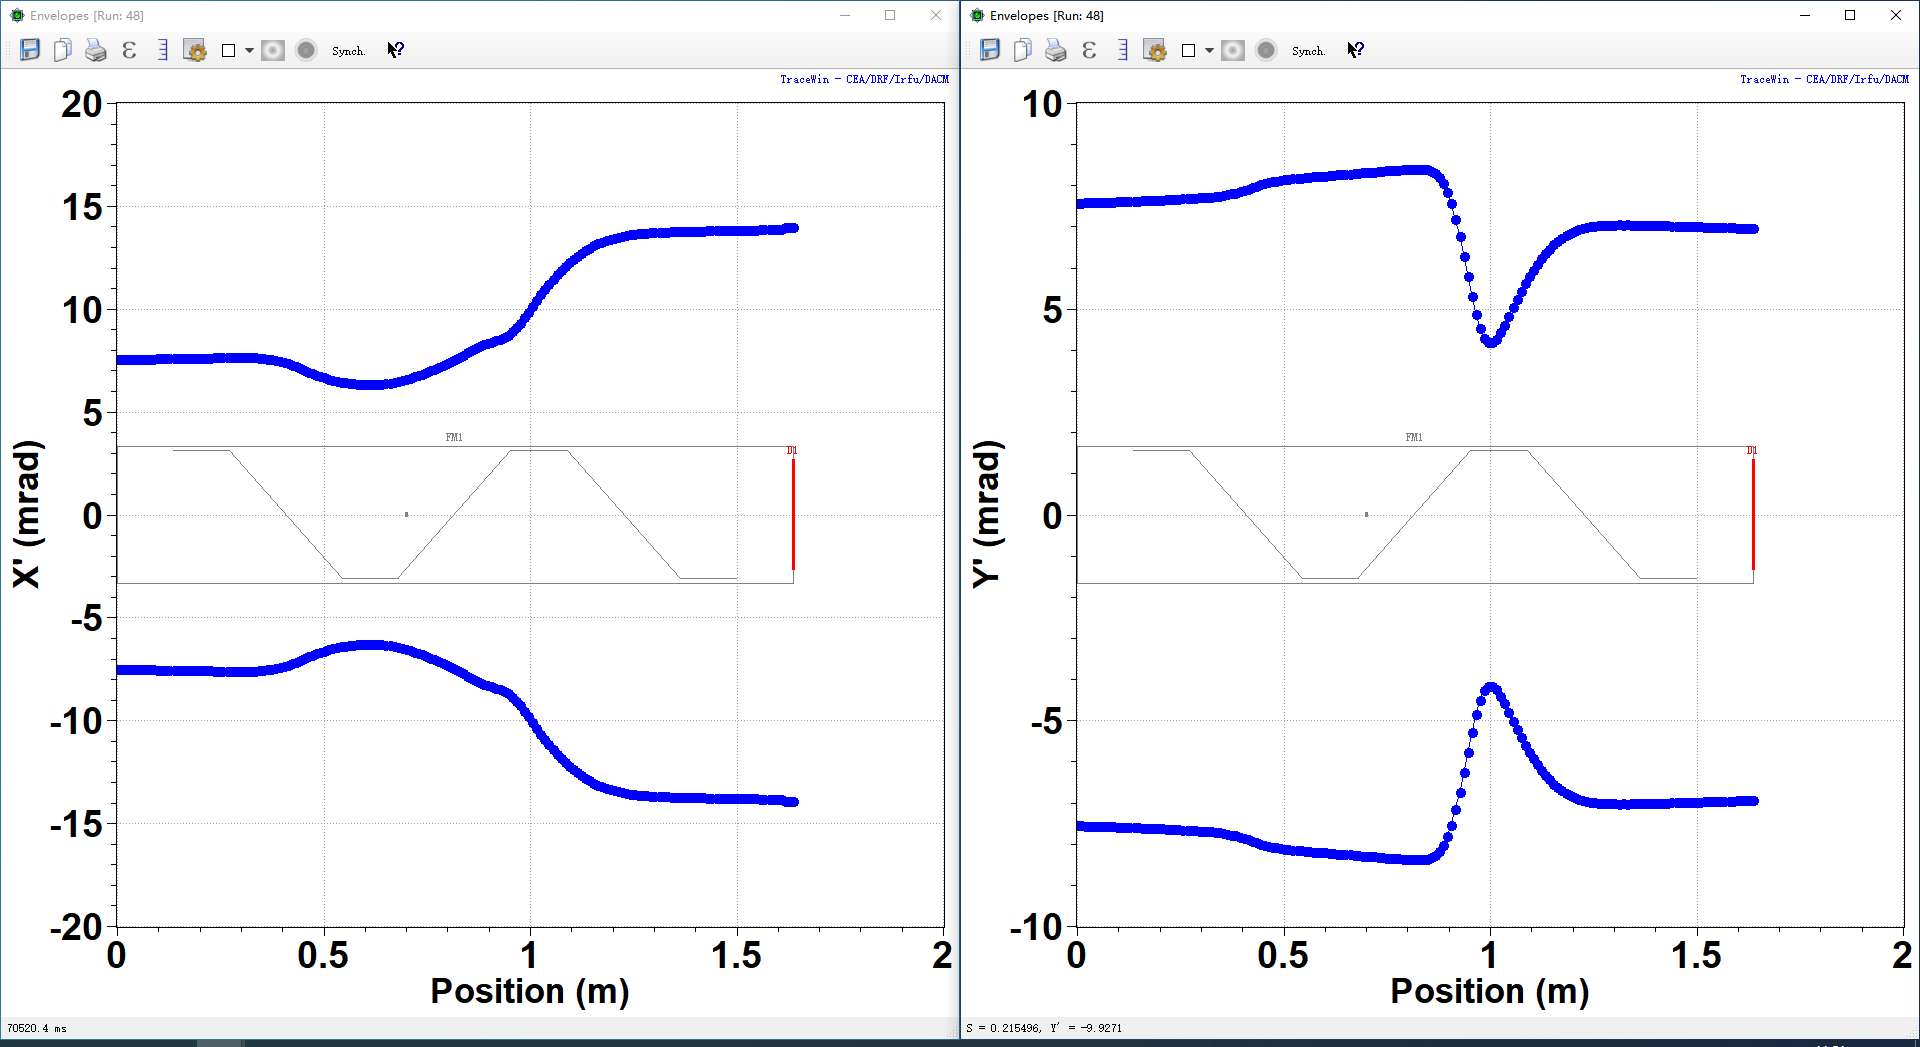Click left window title bar app icon
This screenshot has height=1047, width=1920.
coord(17,15)
